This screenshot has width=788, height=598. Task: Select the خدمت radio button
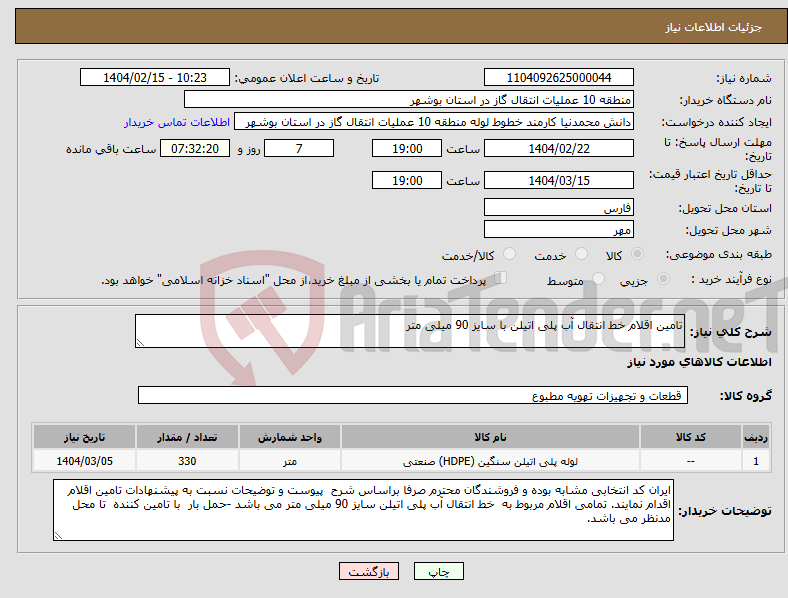(581, 254)
